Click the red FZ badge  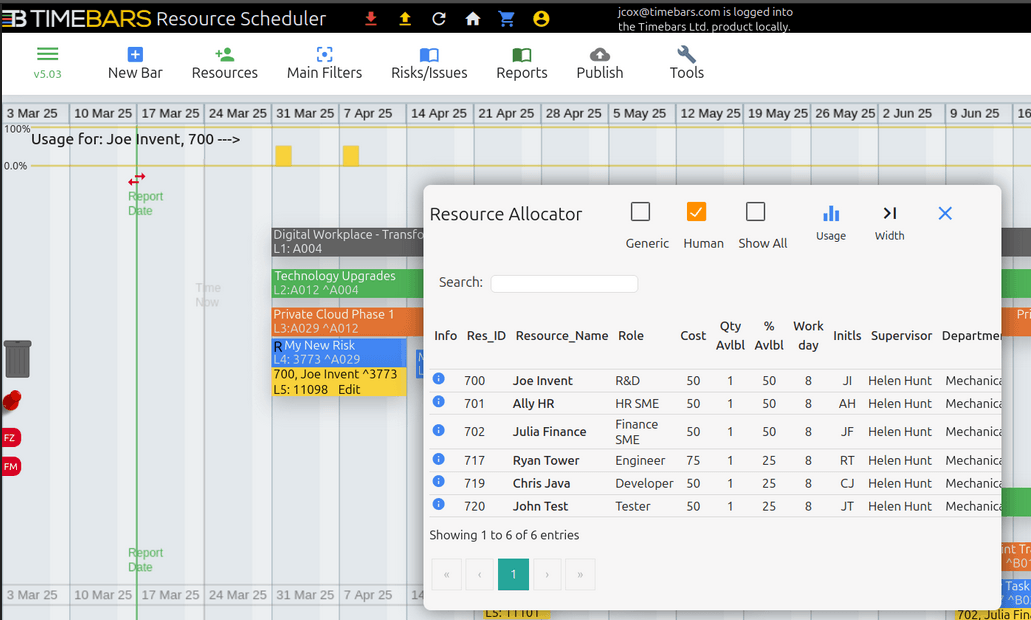(x=11, y=438)
